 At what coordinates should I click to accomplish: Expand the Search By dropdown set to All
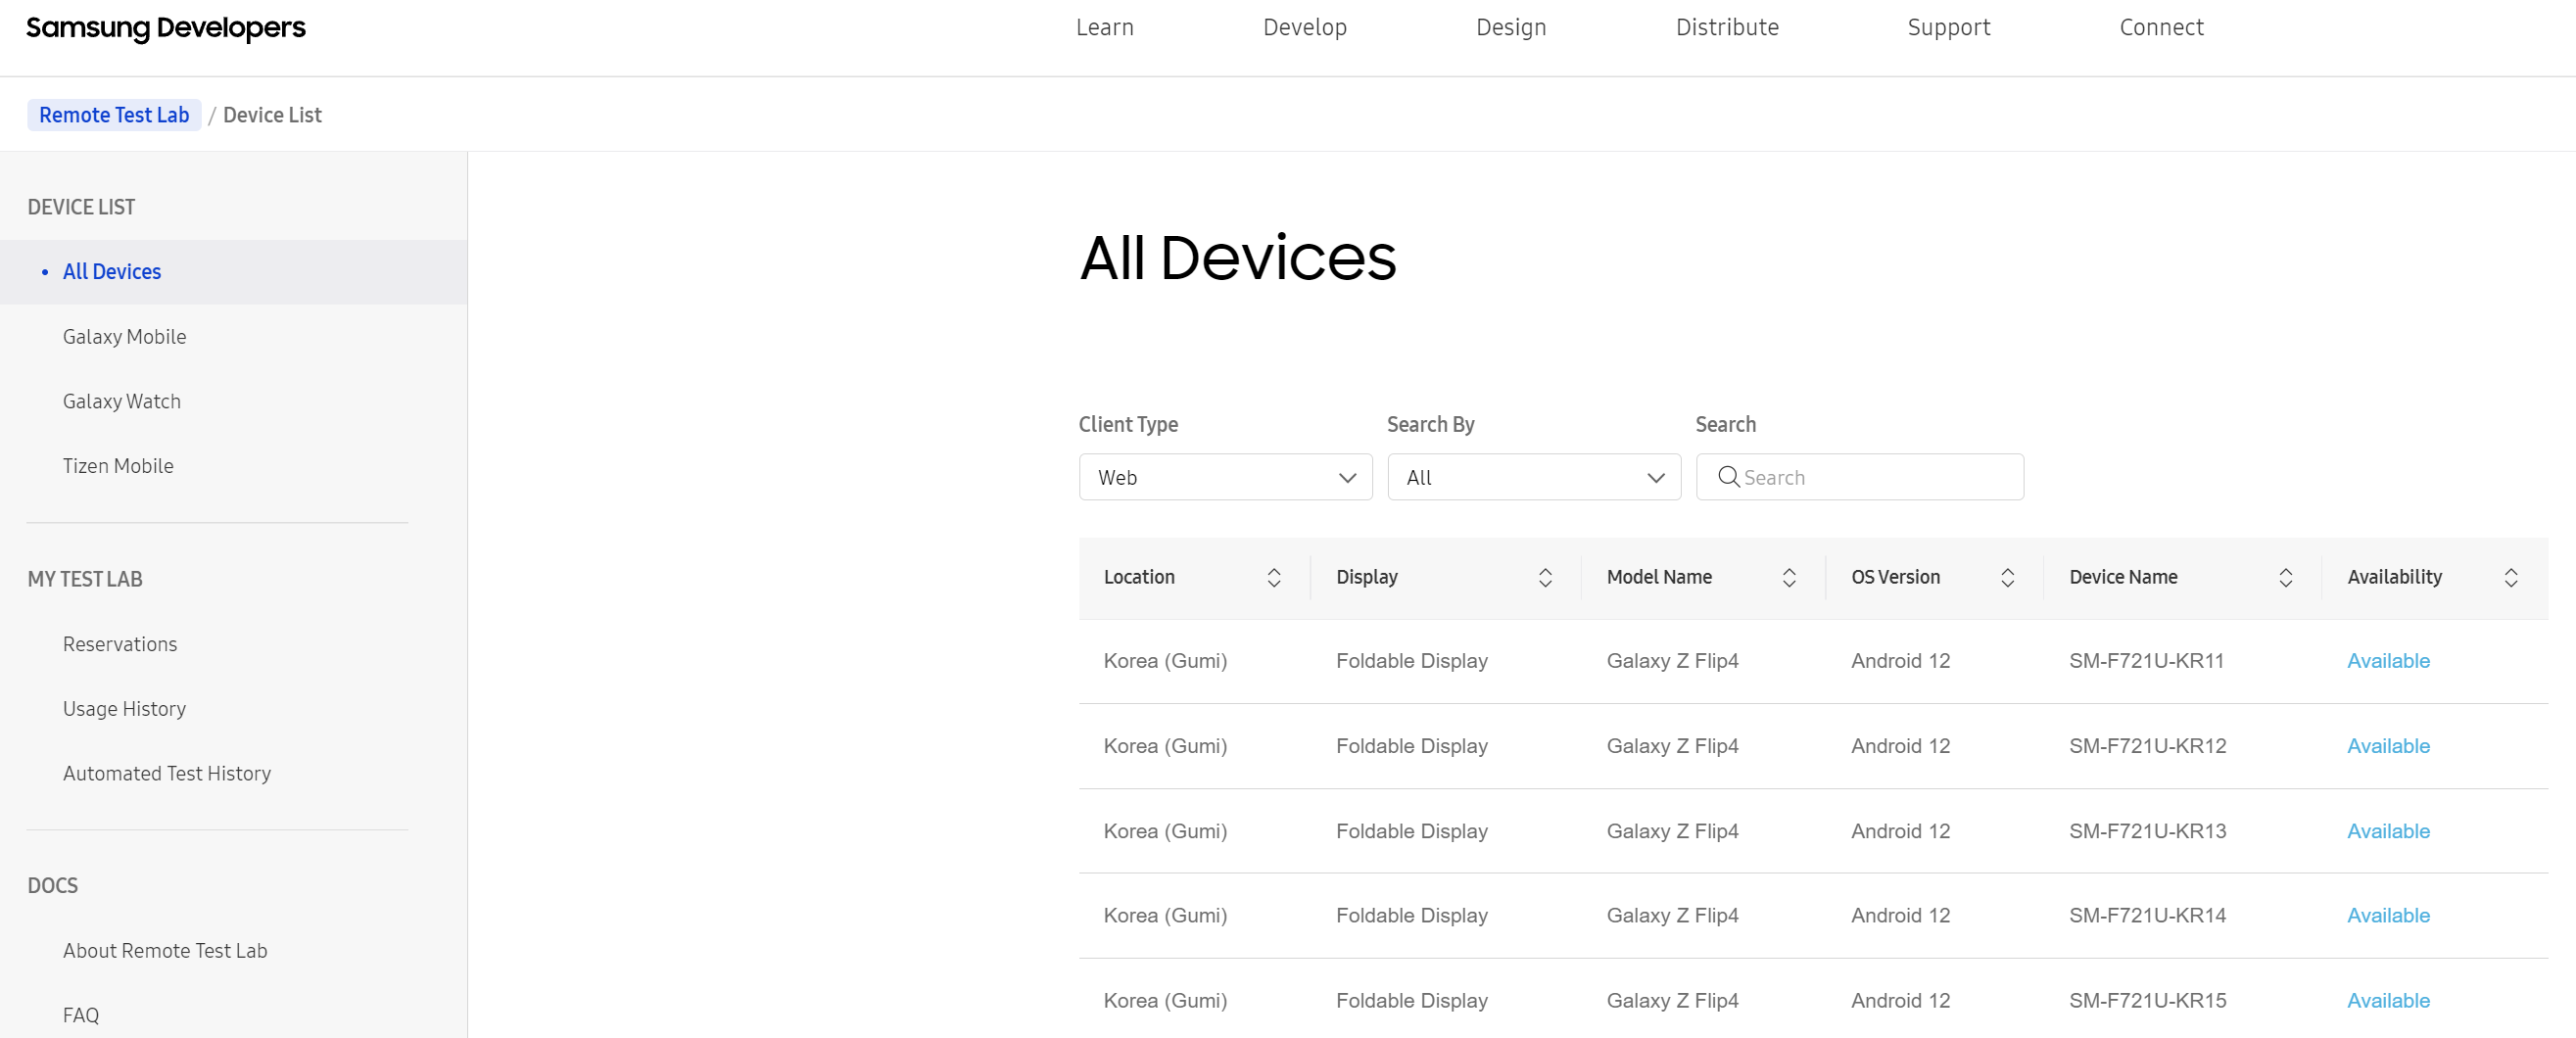click(x=1533, y=477)
